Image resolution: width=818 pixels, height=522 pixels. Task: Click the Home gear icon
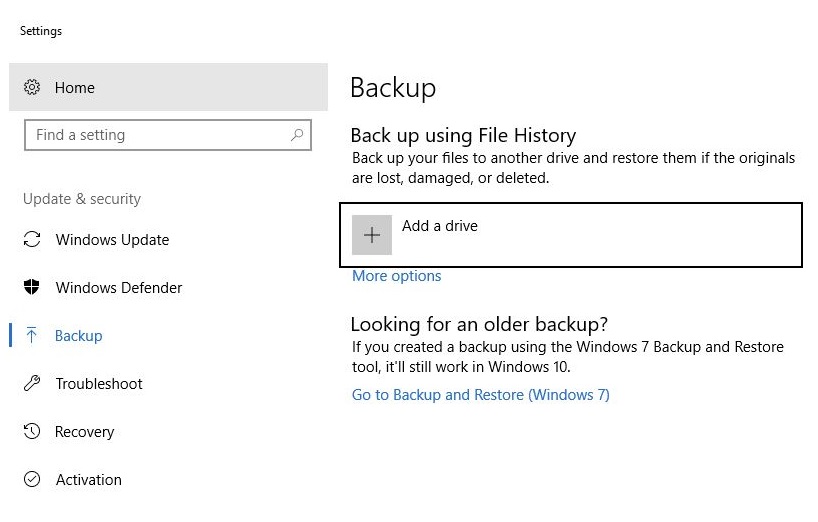click(x=32, y=87)
